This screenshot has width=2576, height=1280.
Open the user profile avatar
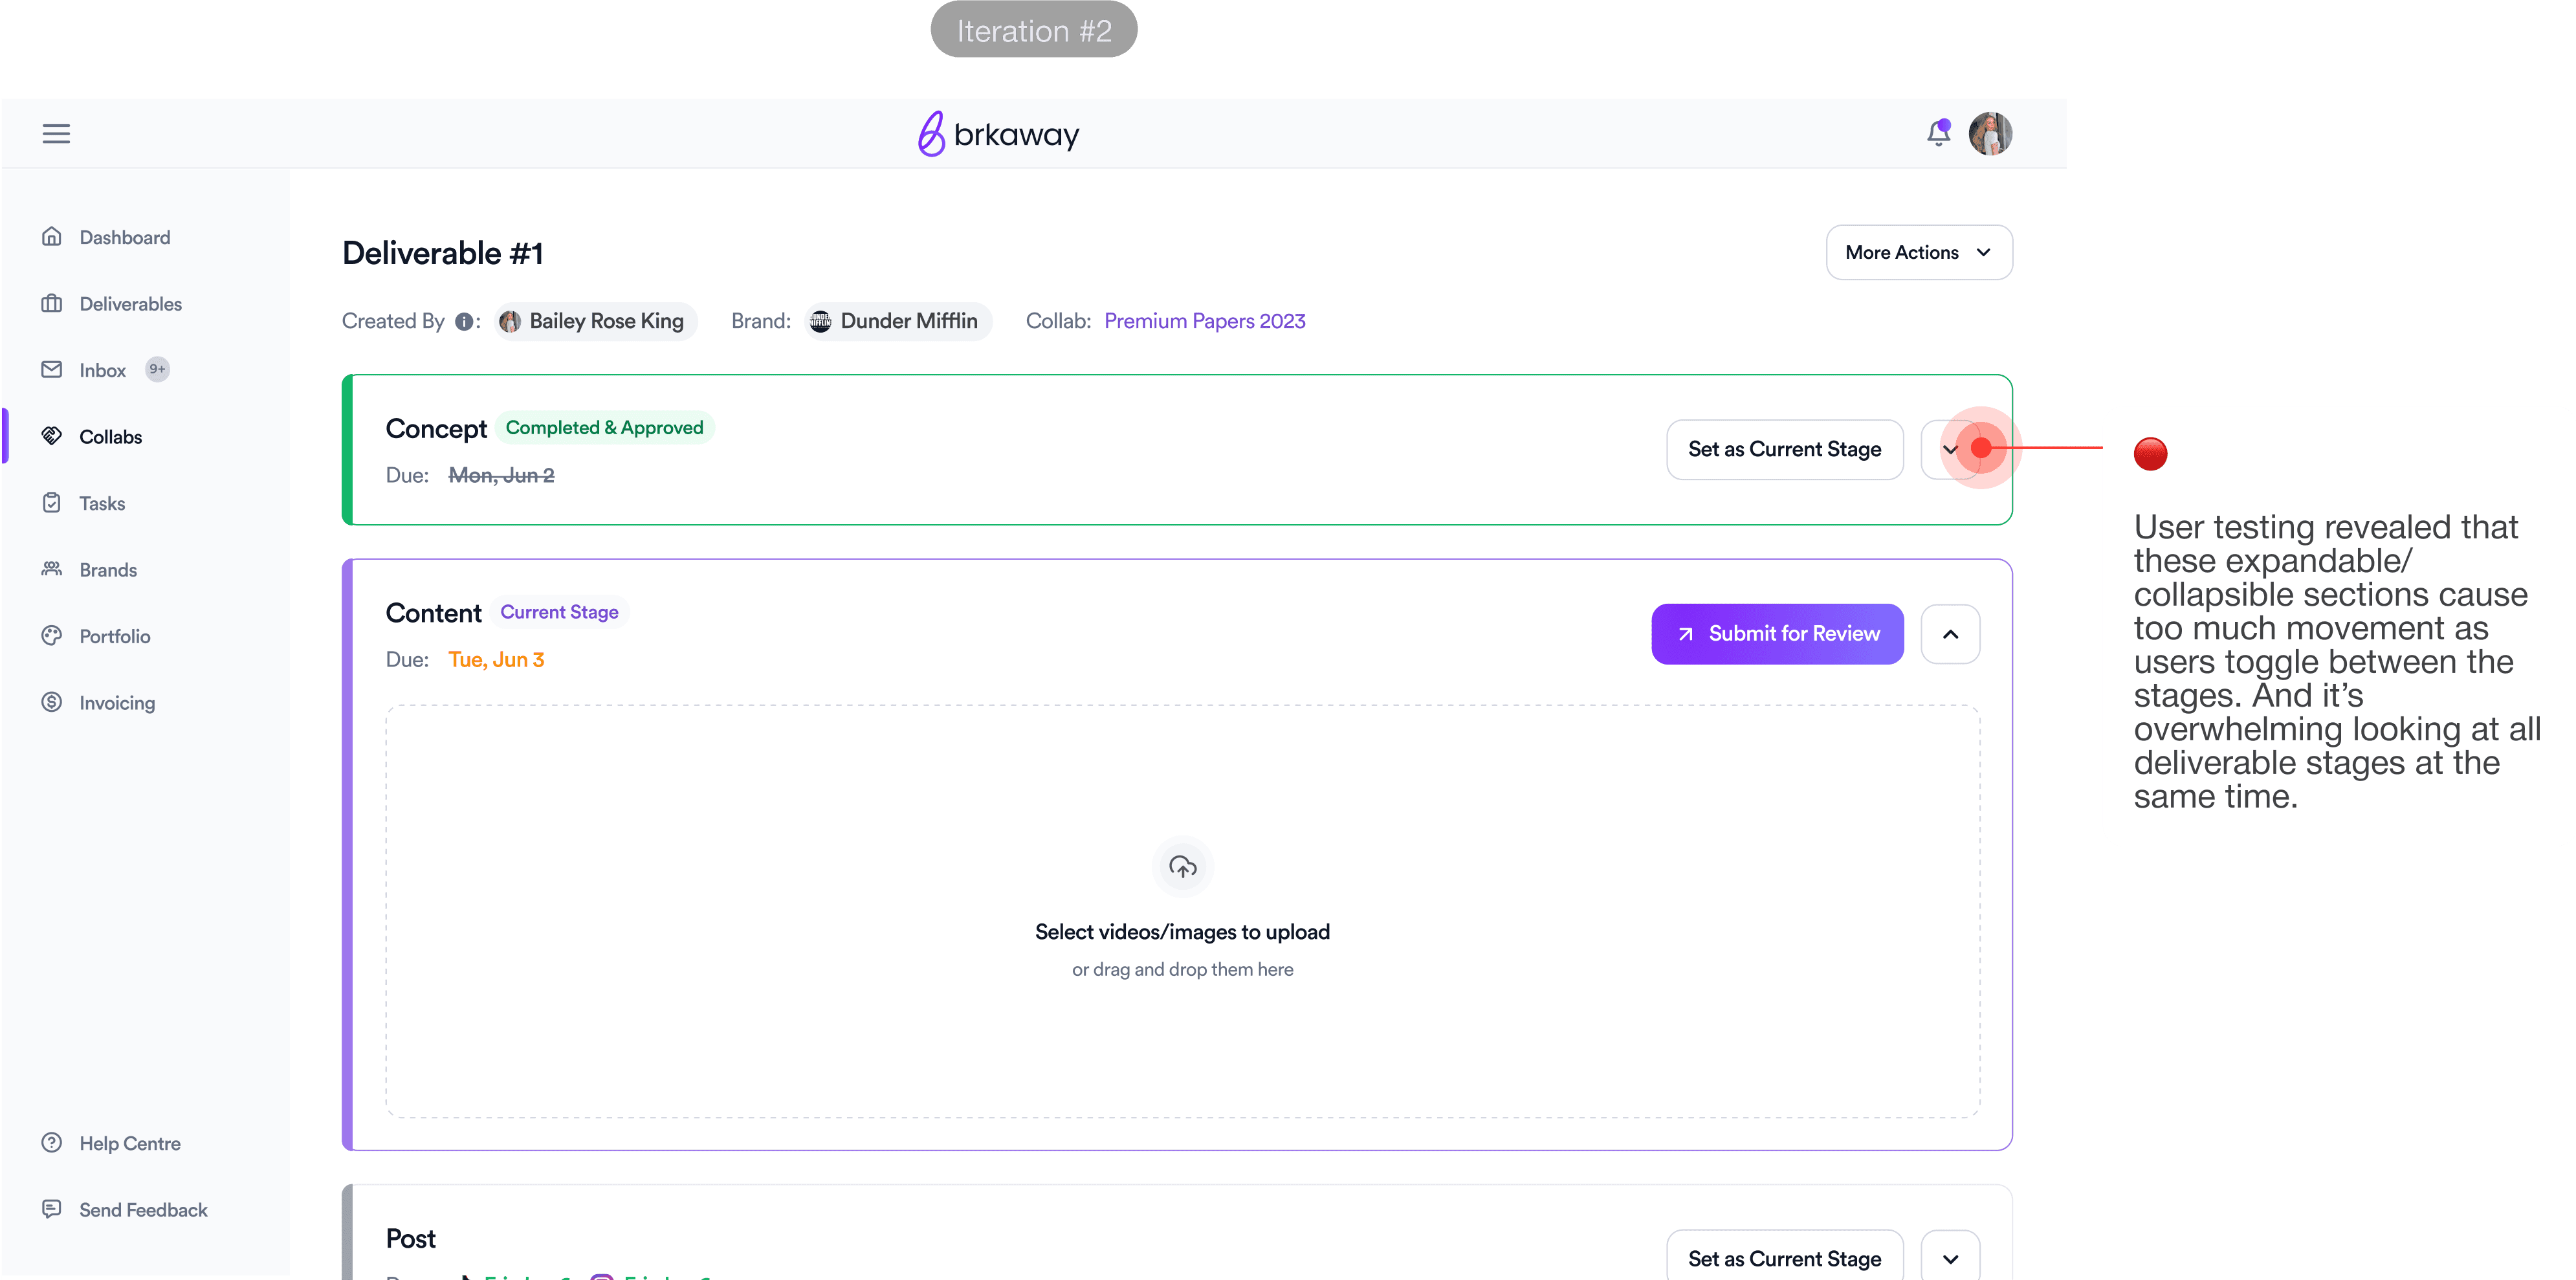pos(1990,134)
